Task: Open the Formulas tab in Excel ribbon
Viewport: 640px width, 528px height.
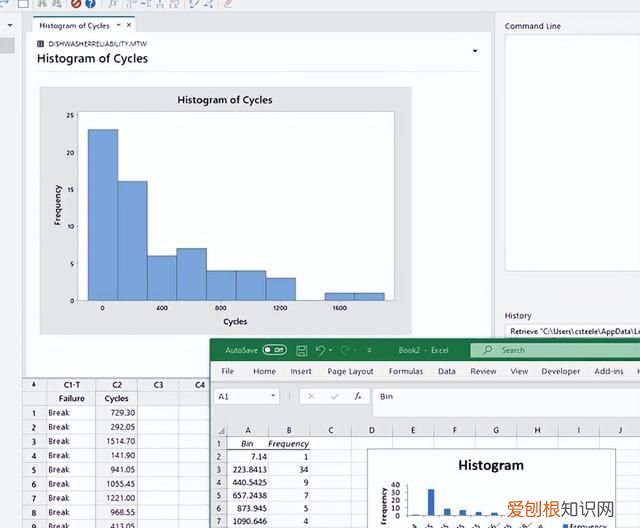Action: point(405,371)
